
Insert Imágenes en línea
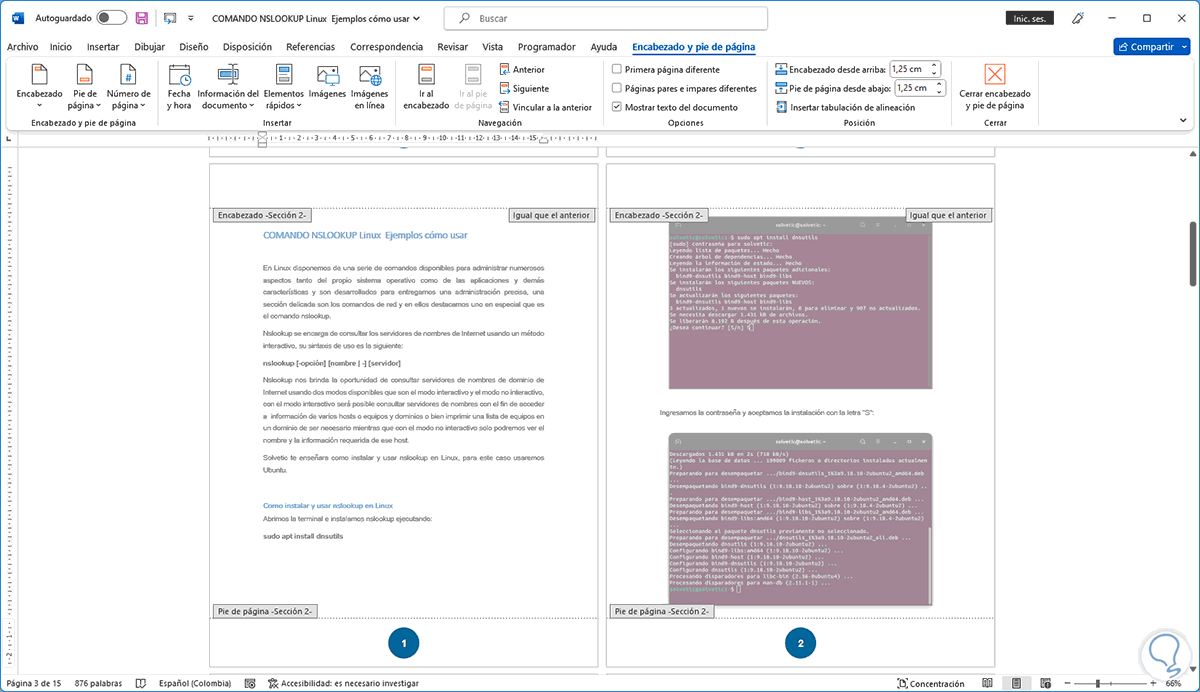tap(368, 86)
